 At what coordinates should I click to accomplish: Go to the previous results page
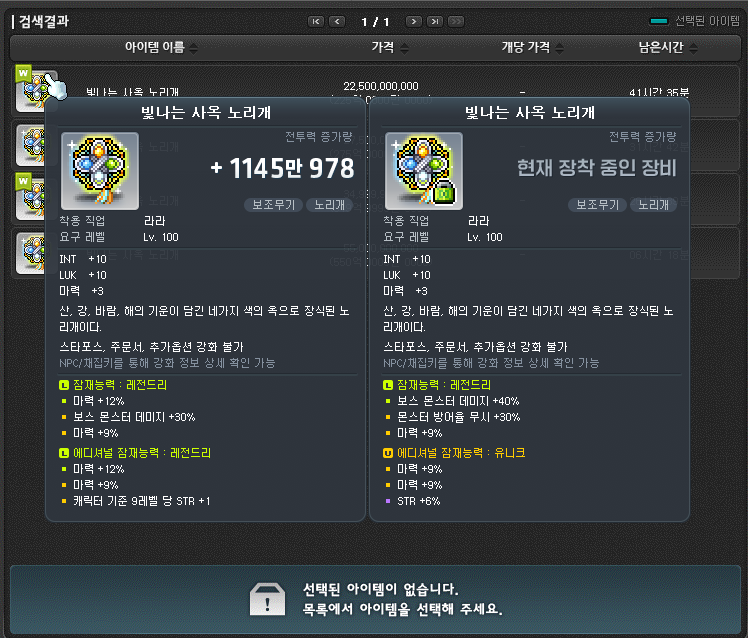pyautogui.click(x=337, y=21)
